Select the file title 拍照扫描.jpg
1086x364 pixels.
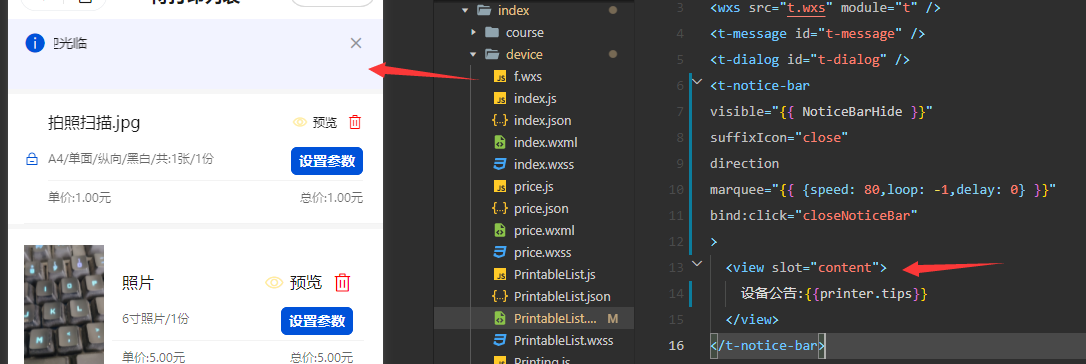pos(94,123)
